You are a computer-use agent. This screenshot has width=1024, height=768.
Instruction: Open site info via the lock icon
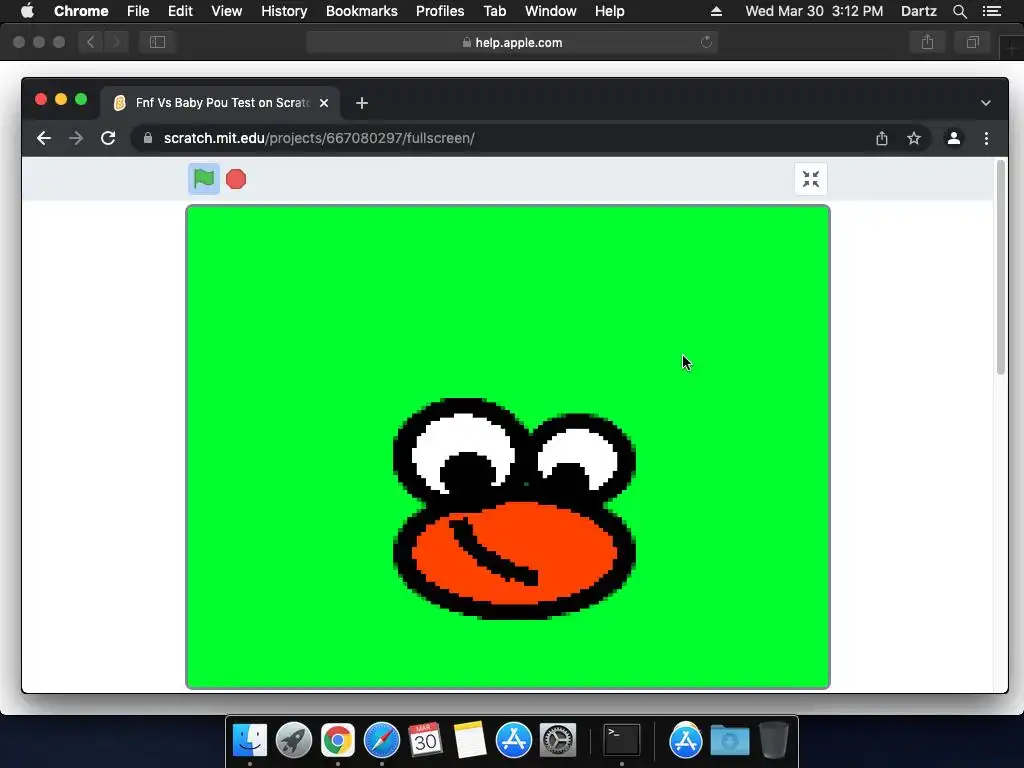[x=148, y=138]
